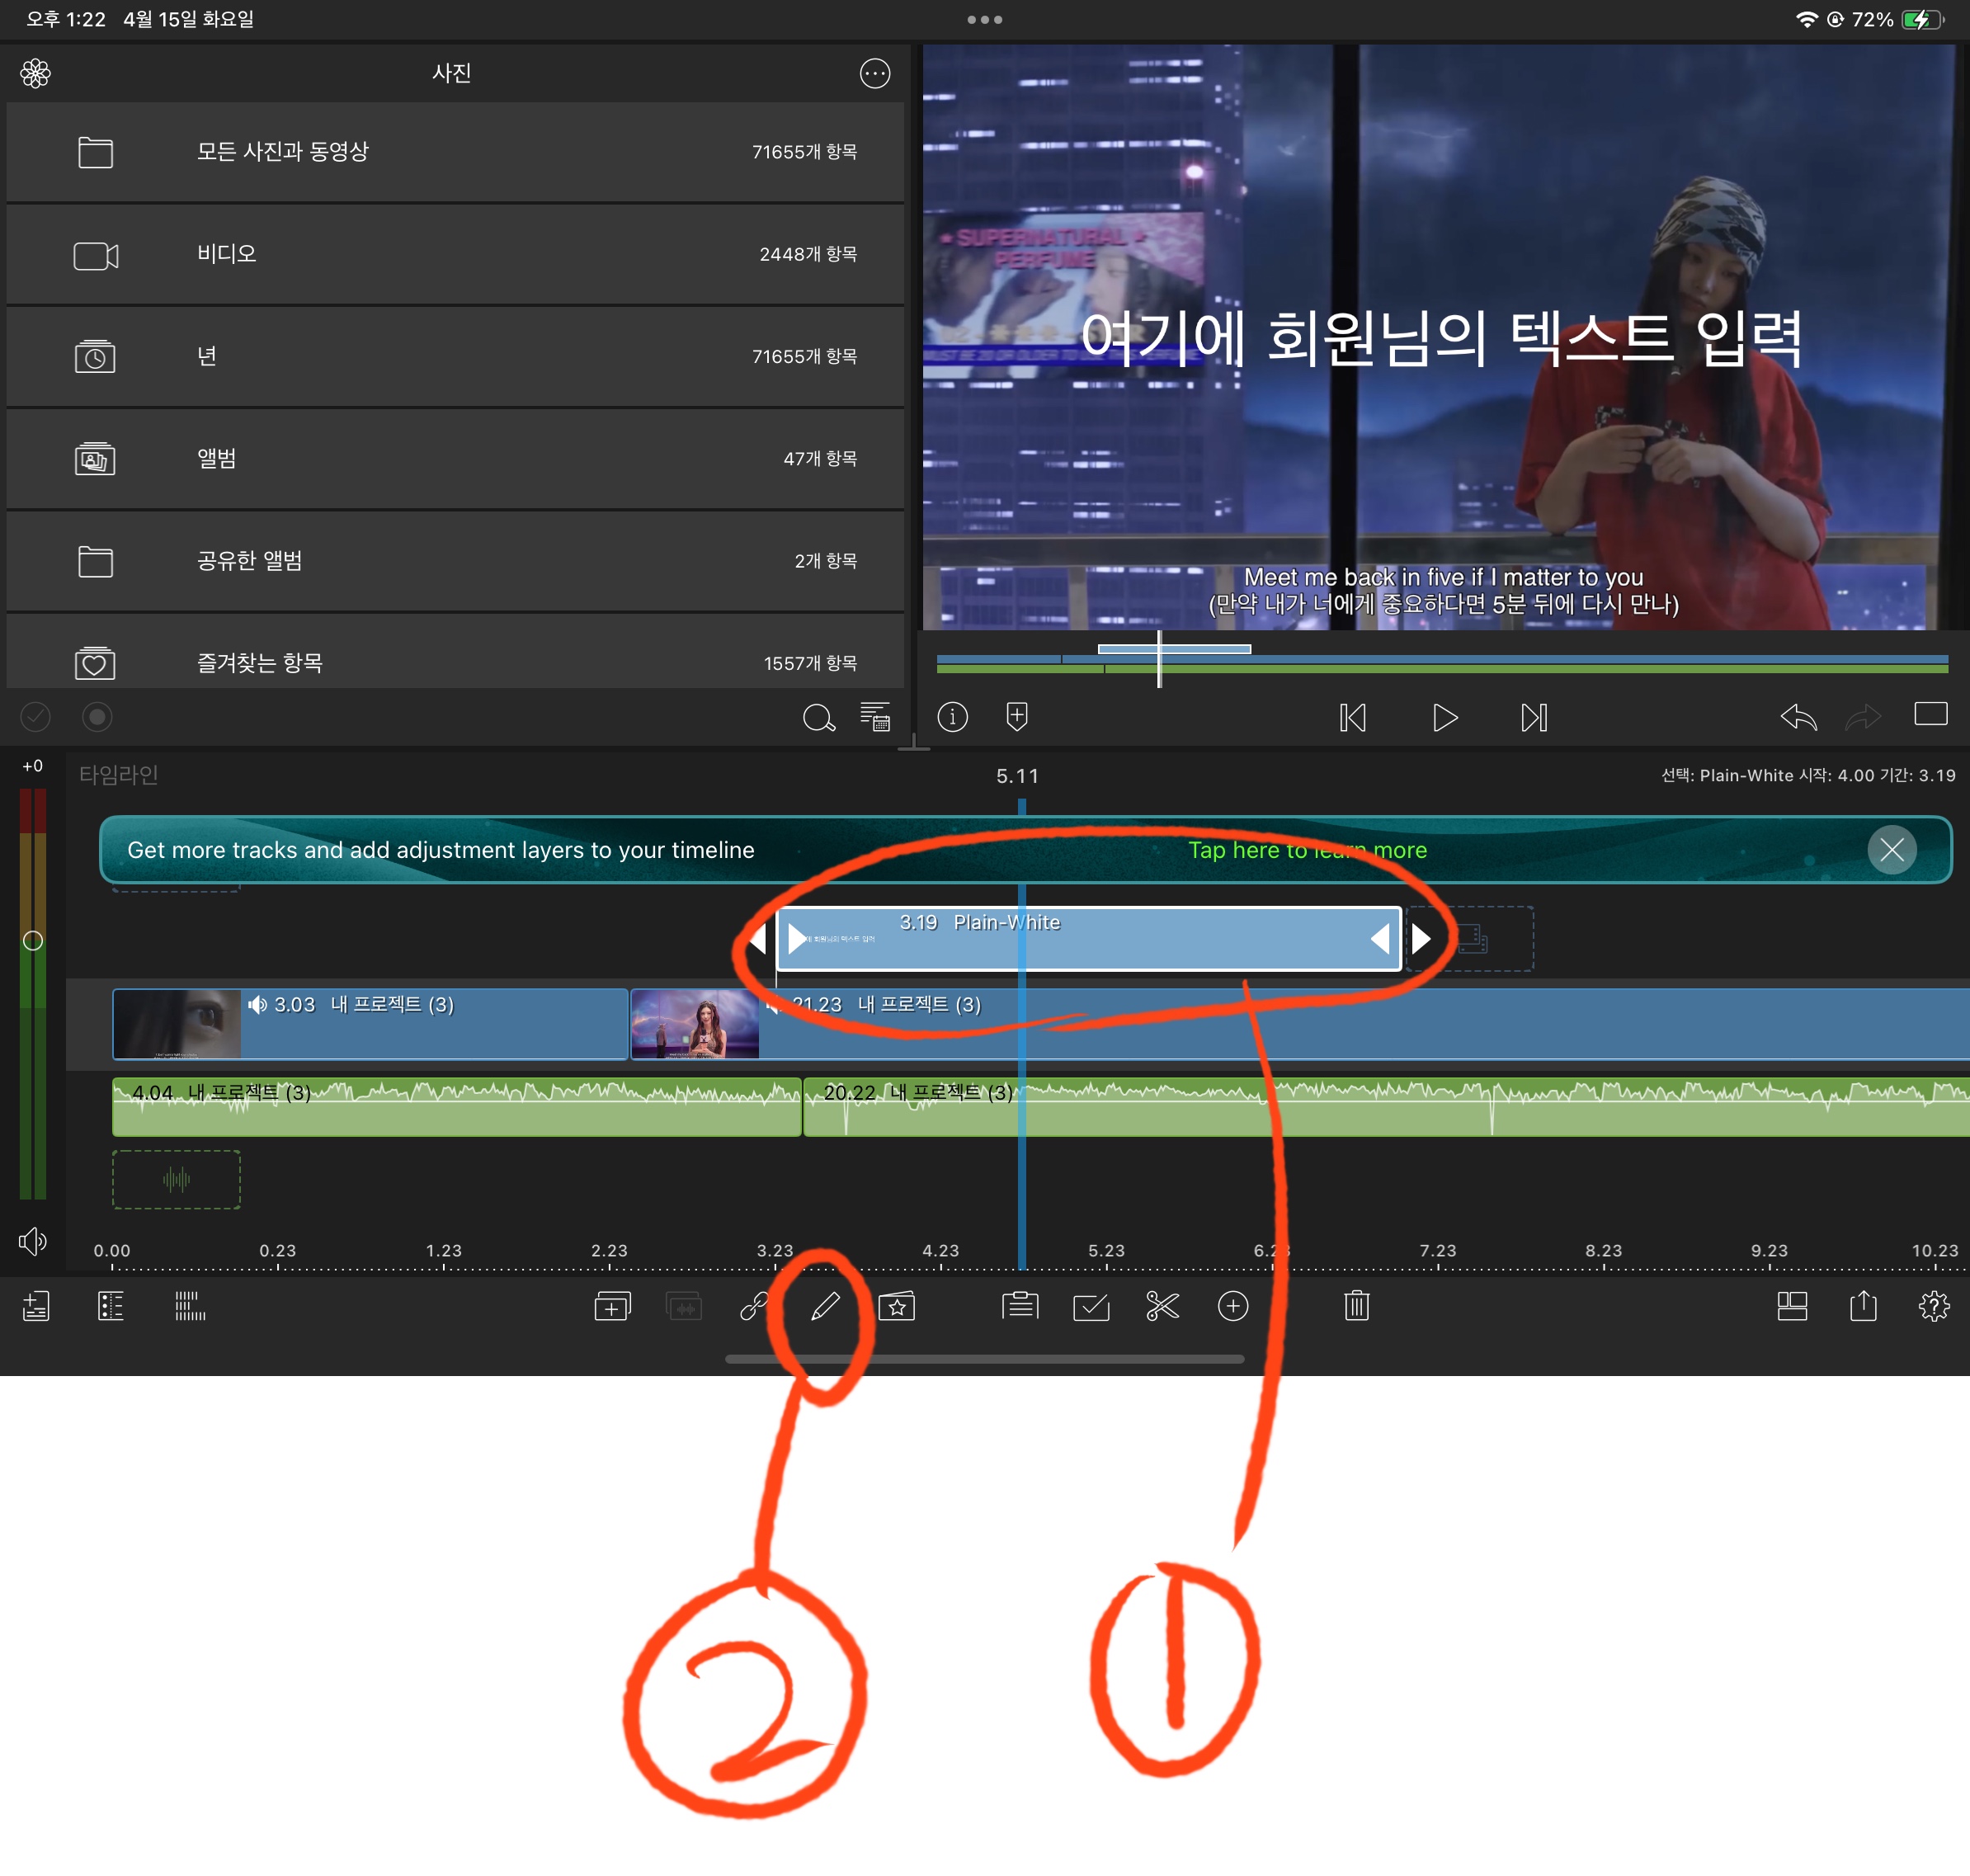
Task: Open the presets star clapper icon
Action: pos(897,1306)
